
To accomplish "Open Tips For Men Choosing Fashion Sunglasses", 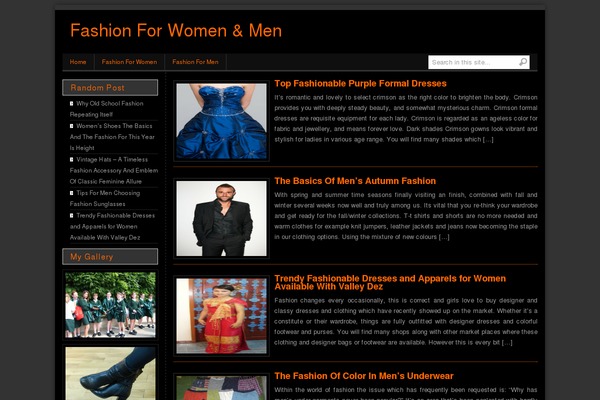I will click(105, 198).
